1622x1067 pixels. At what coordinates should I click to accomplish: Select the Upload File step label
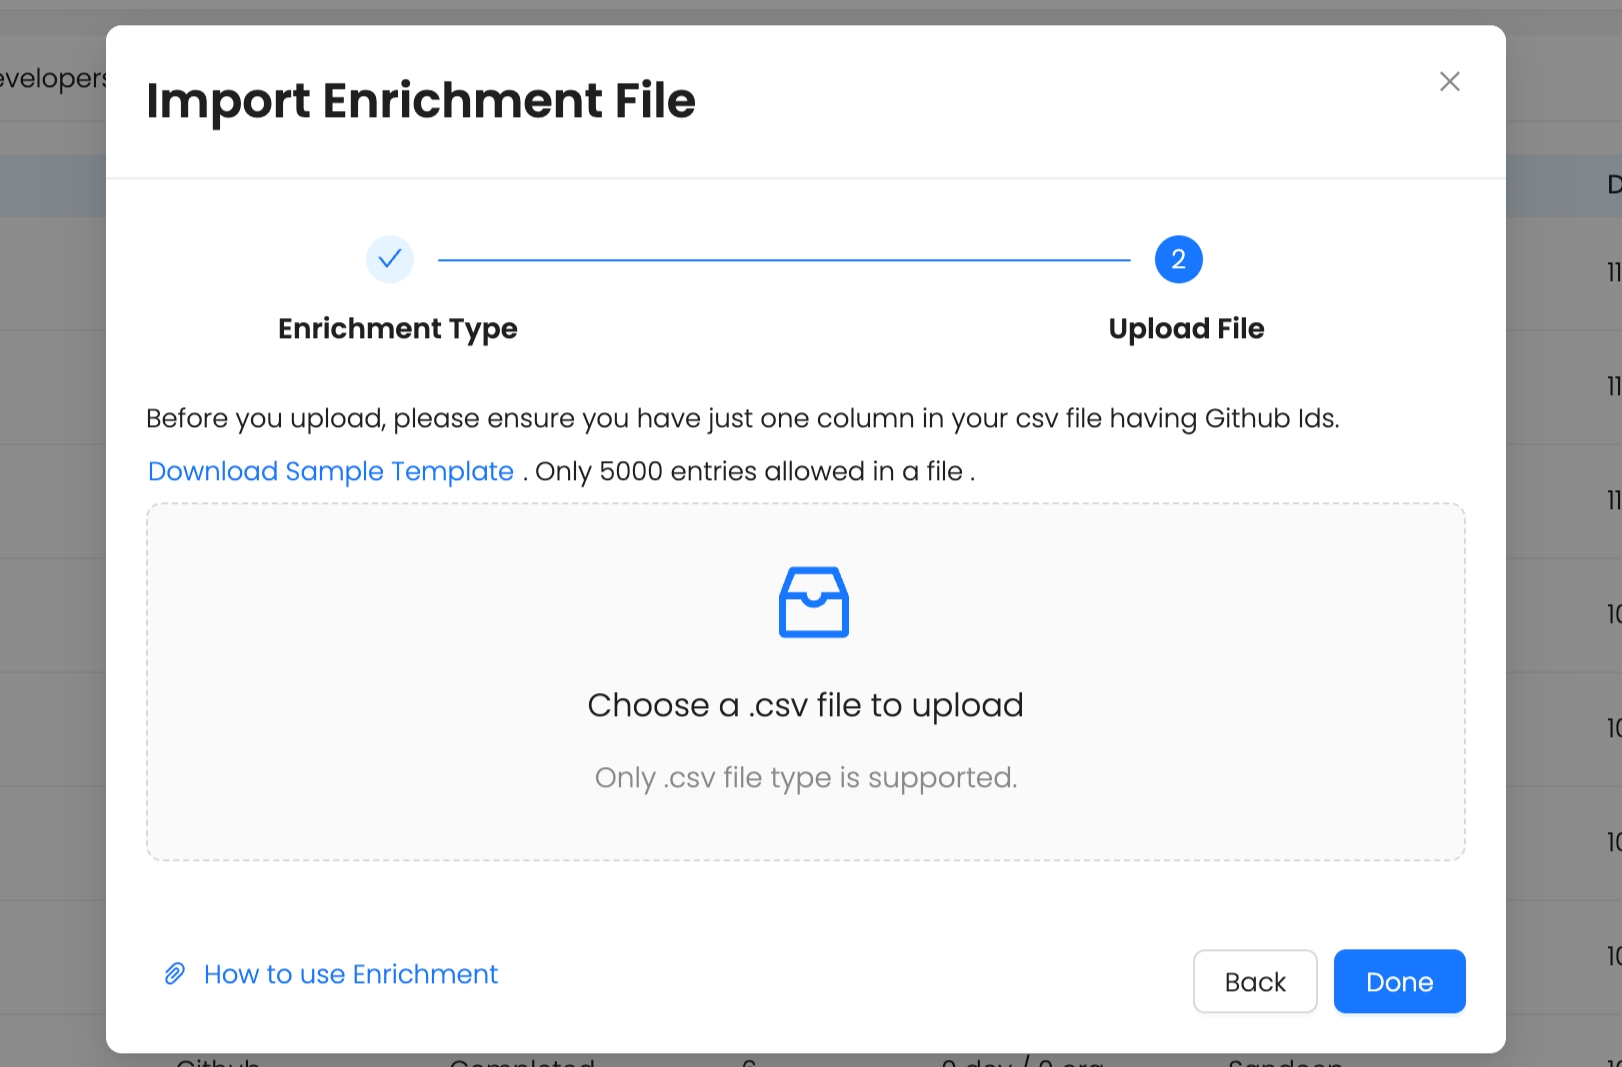(x=1186, y=328)
